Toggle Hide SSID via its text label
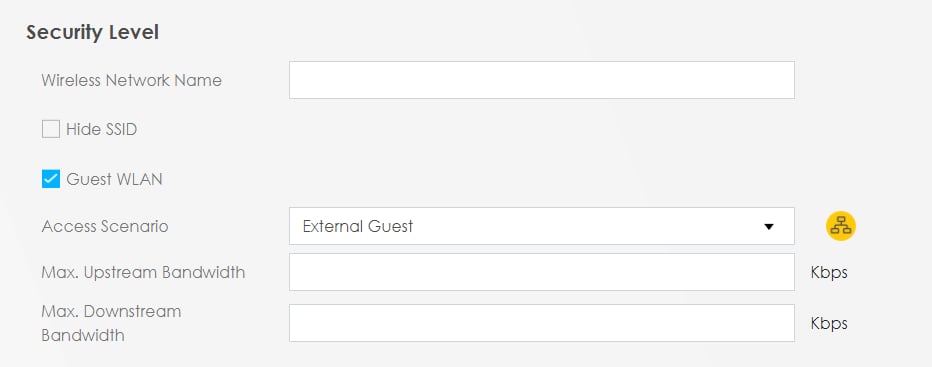 [x=102, y=129]
